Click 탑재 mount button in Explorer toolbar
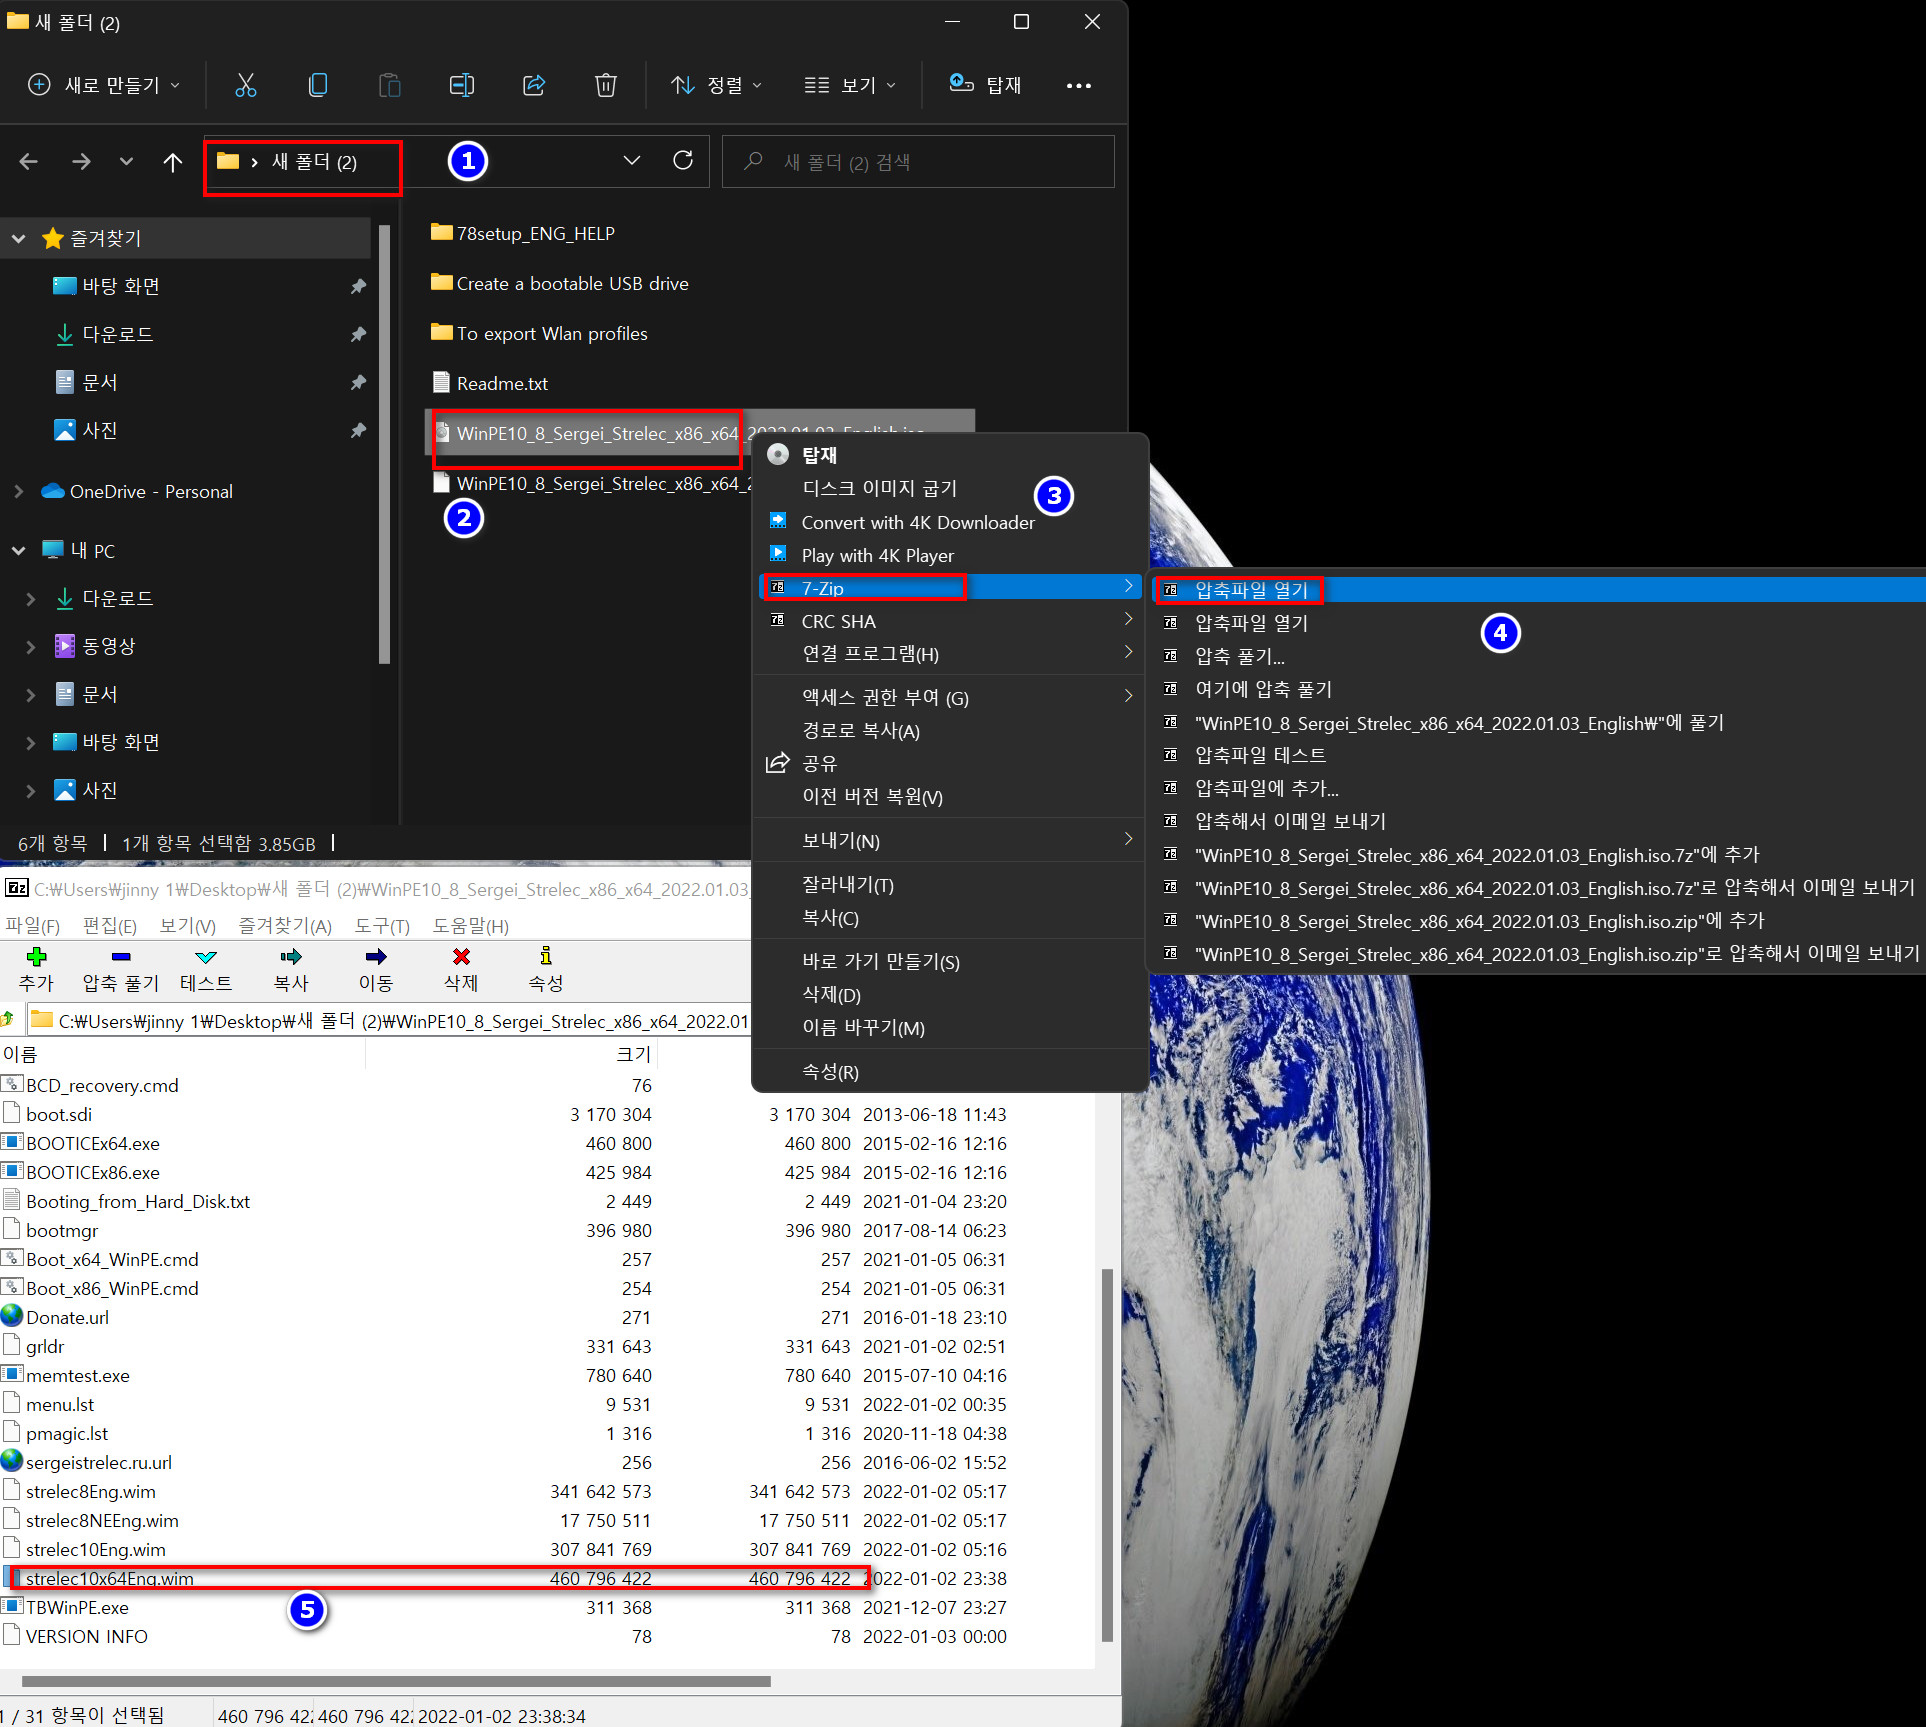Screen dimensions: 1926x1727 [x=985, y=85]
